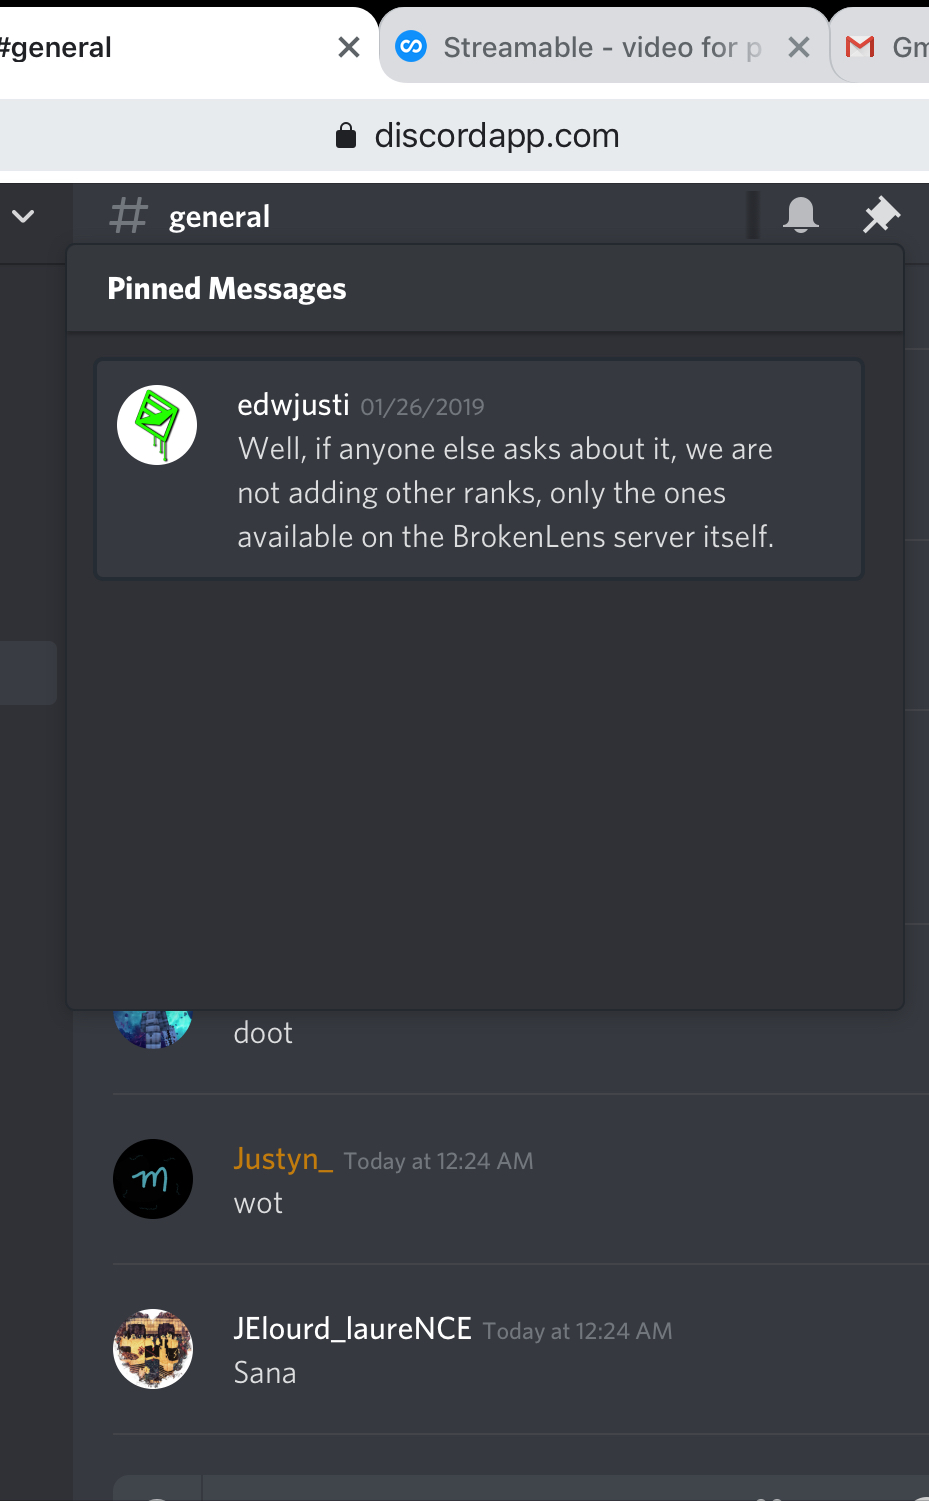Image resolution: width=929 pixels, height=1501 pixels.
Task: Click the channel hashtag icon
Action: click(x=128, y=216)
